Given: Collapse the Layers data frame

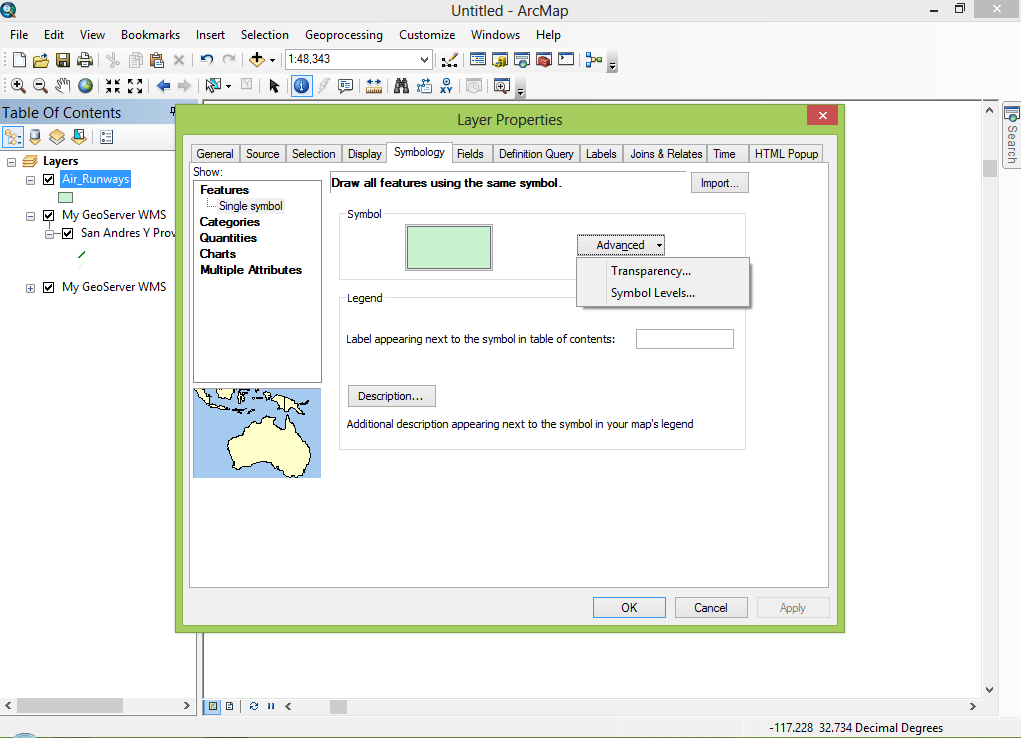Looking at the screenshot, I should 11,162.
